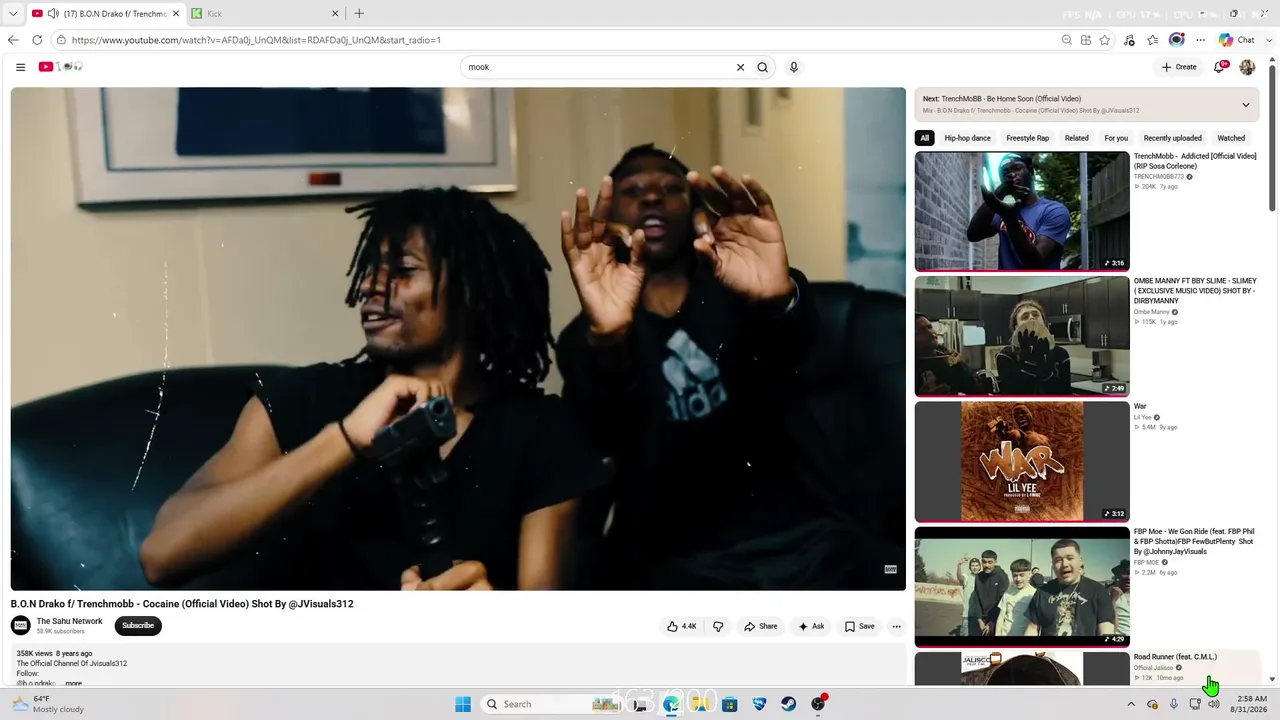Open the 'Road Runner (feat. C.M.L.)' title
The height and width of the screenshot is (720, 1280).
click(x=1175, y=657)
